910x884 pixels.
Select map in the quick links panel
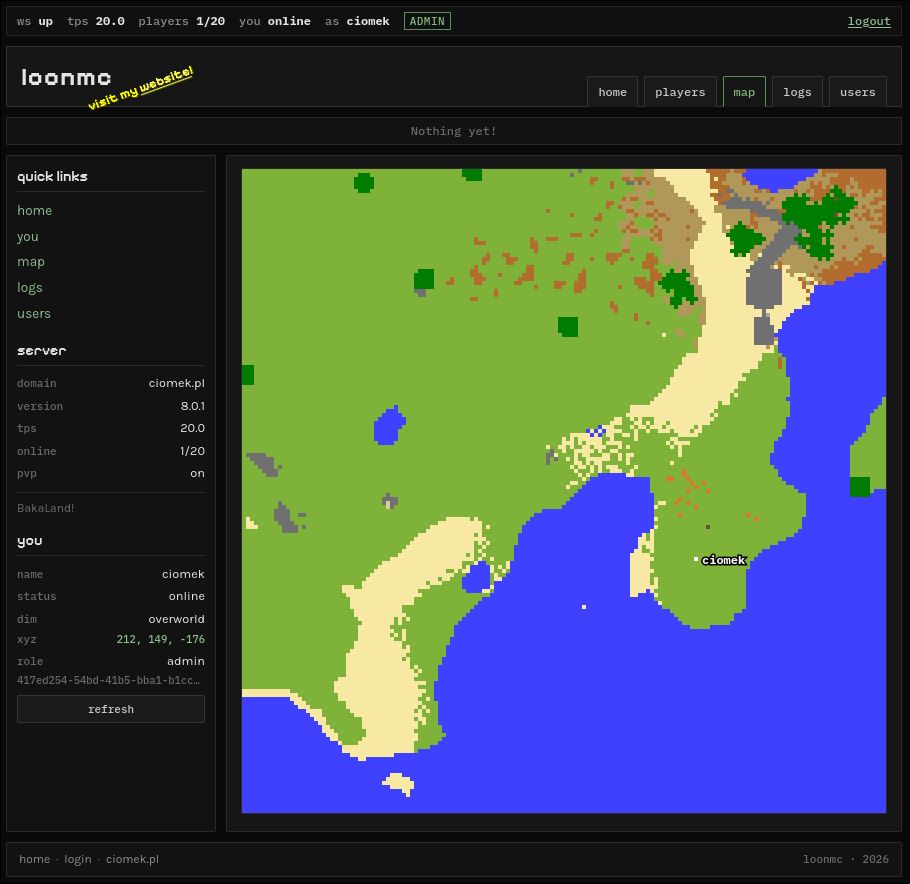coord(31,262)
